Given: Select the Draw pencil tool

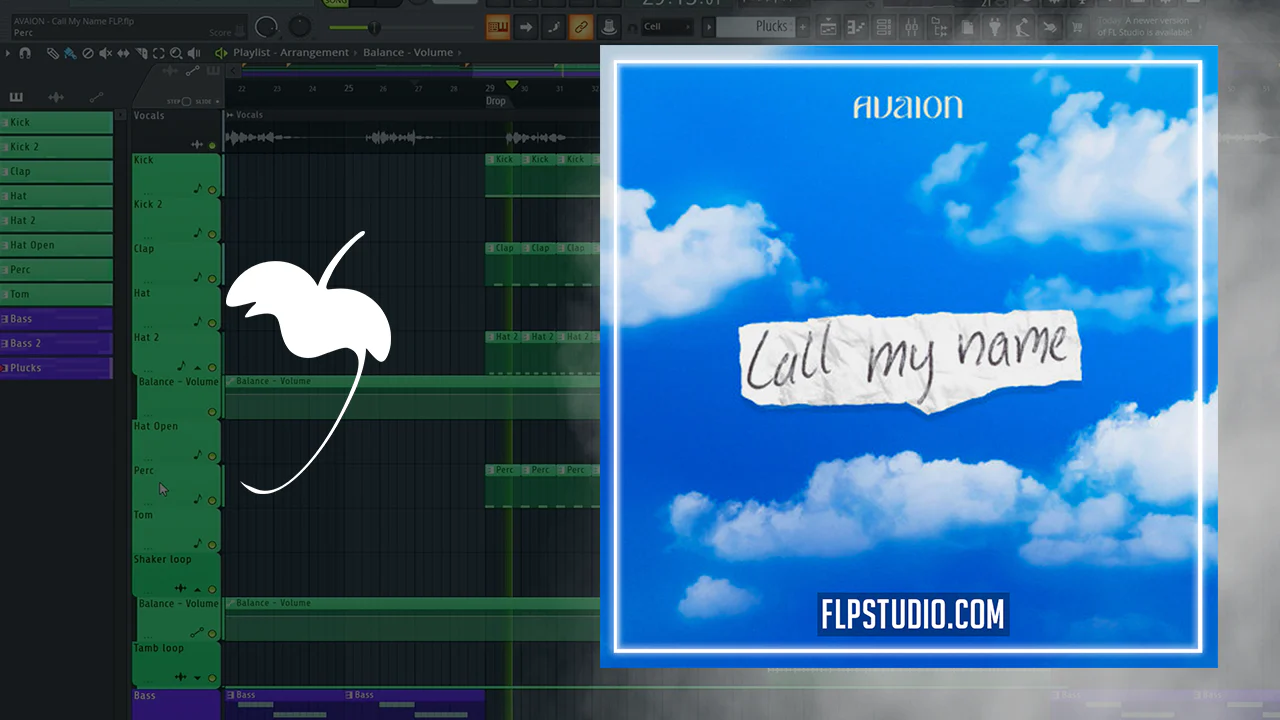Looking at the screenshot, I should point(53,53).
